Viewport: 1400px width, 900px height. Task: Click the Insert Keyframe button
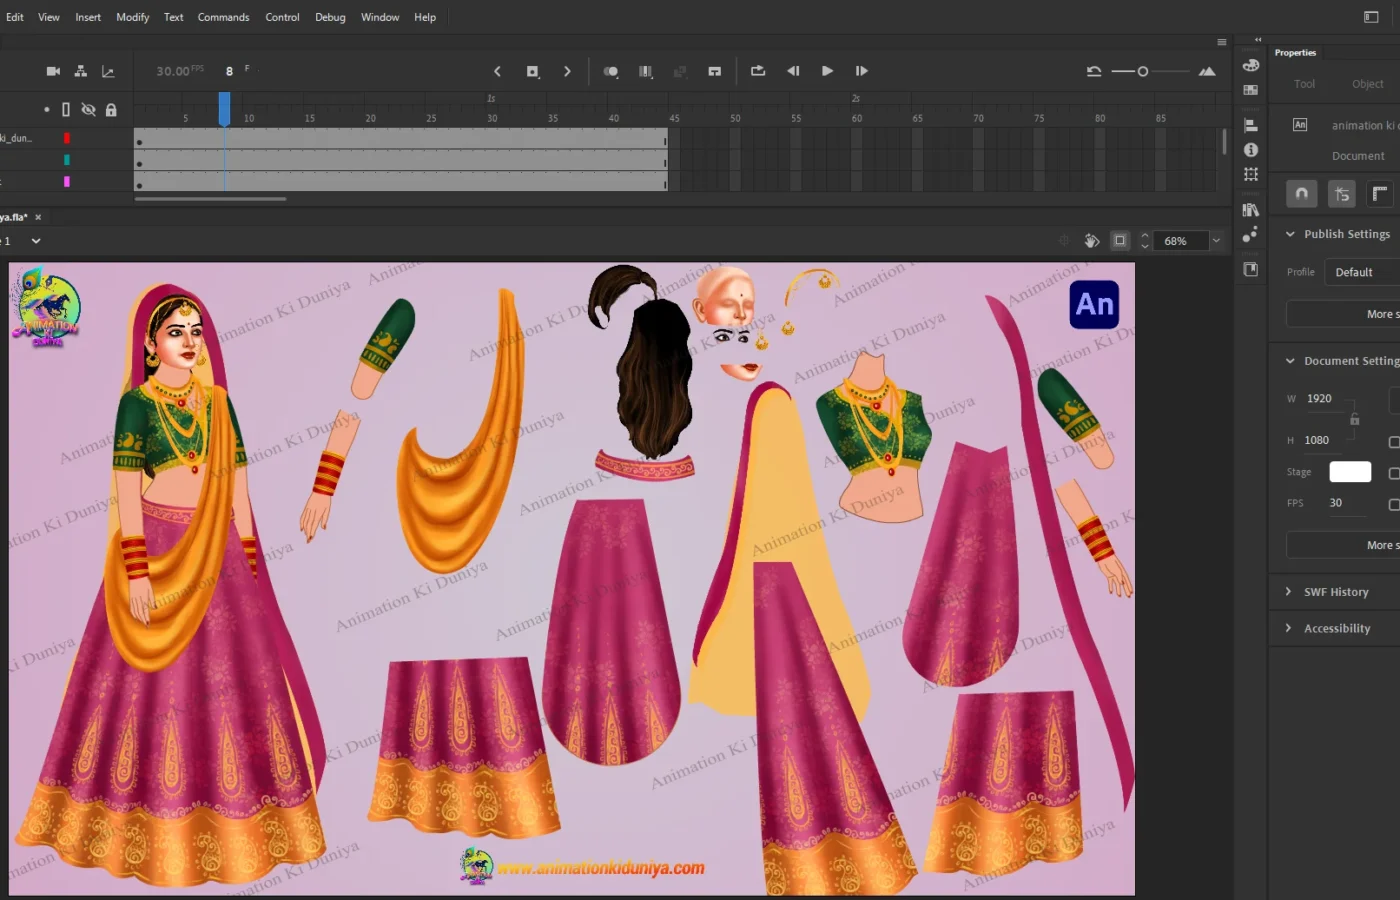coord(532,71)
